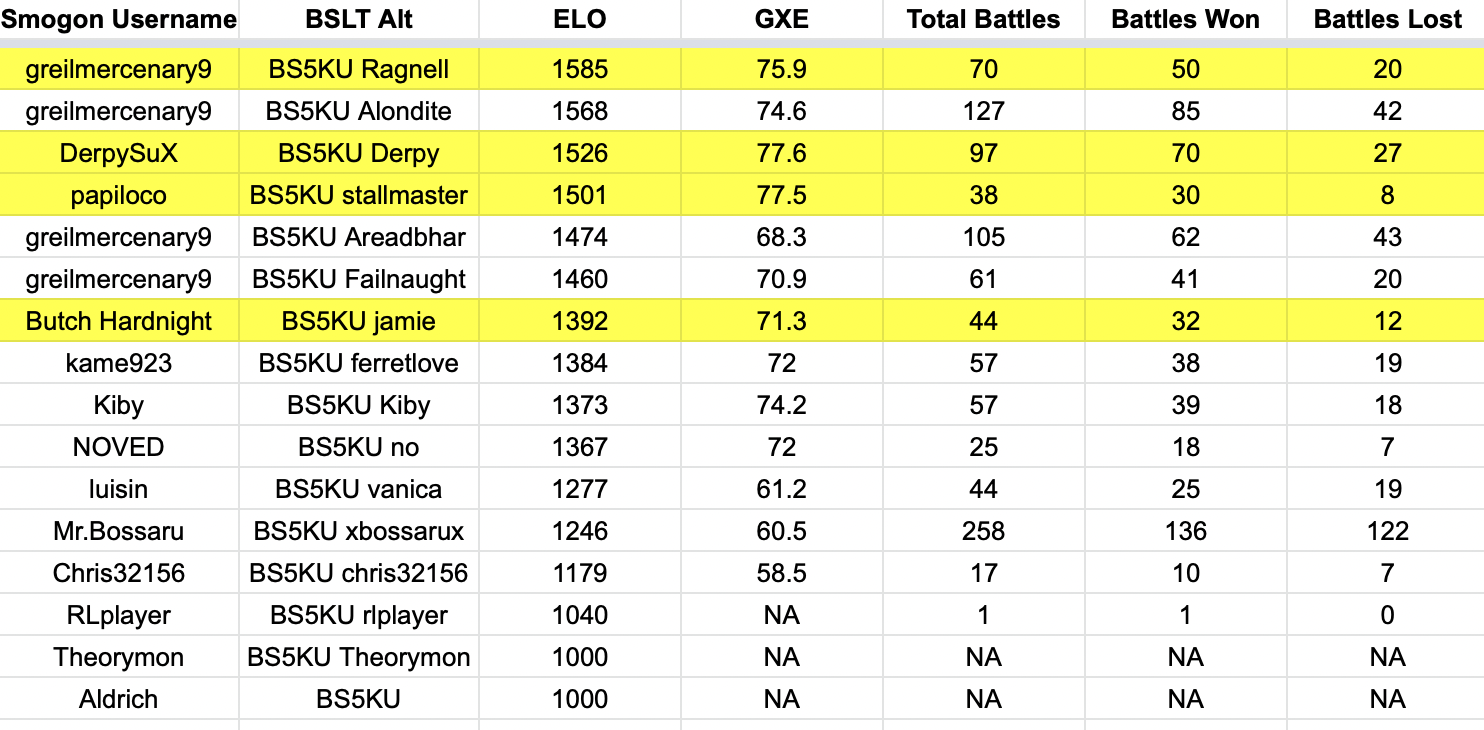The width and height of the screenshot is (1484, 730).
Task: Click the Battles Lost column header
Action: click(x=1387, y=19)
